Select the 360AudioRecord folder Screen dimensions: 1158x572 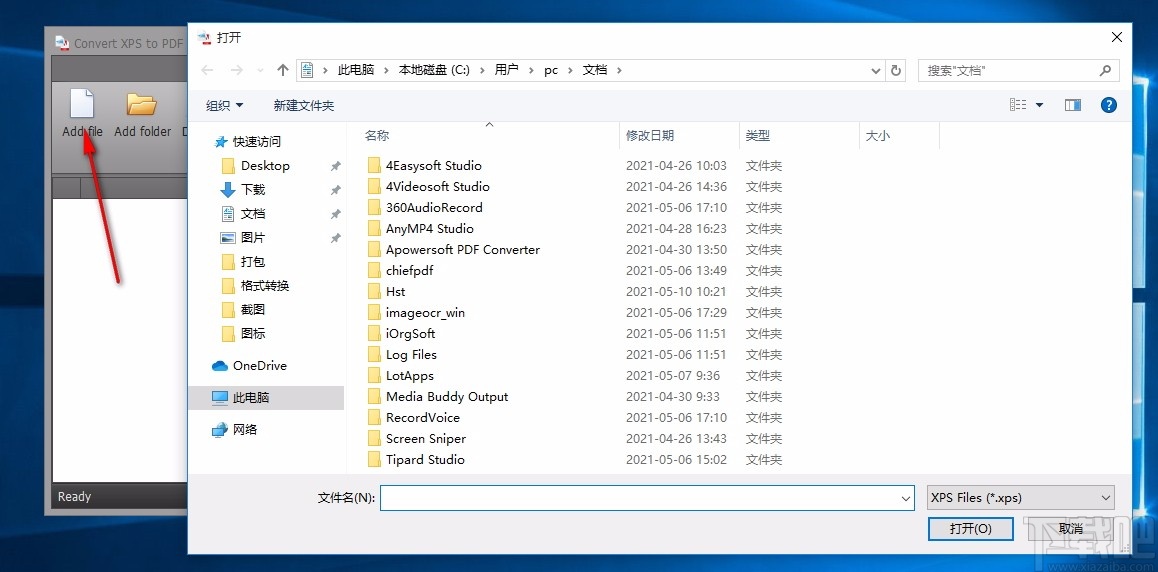[434, 207]
